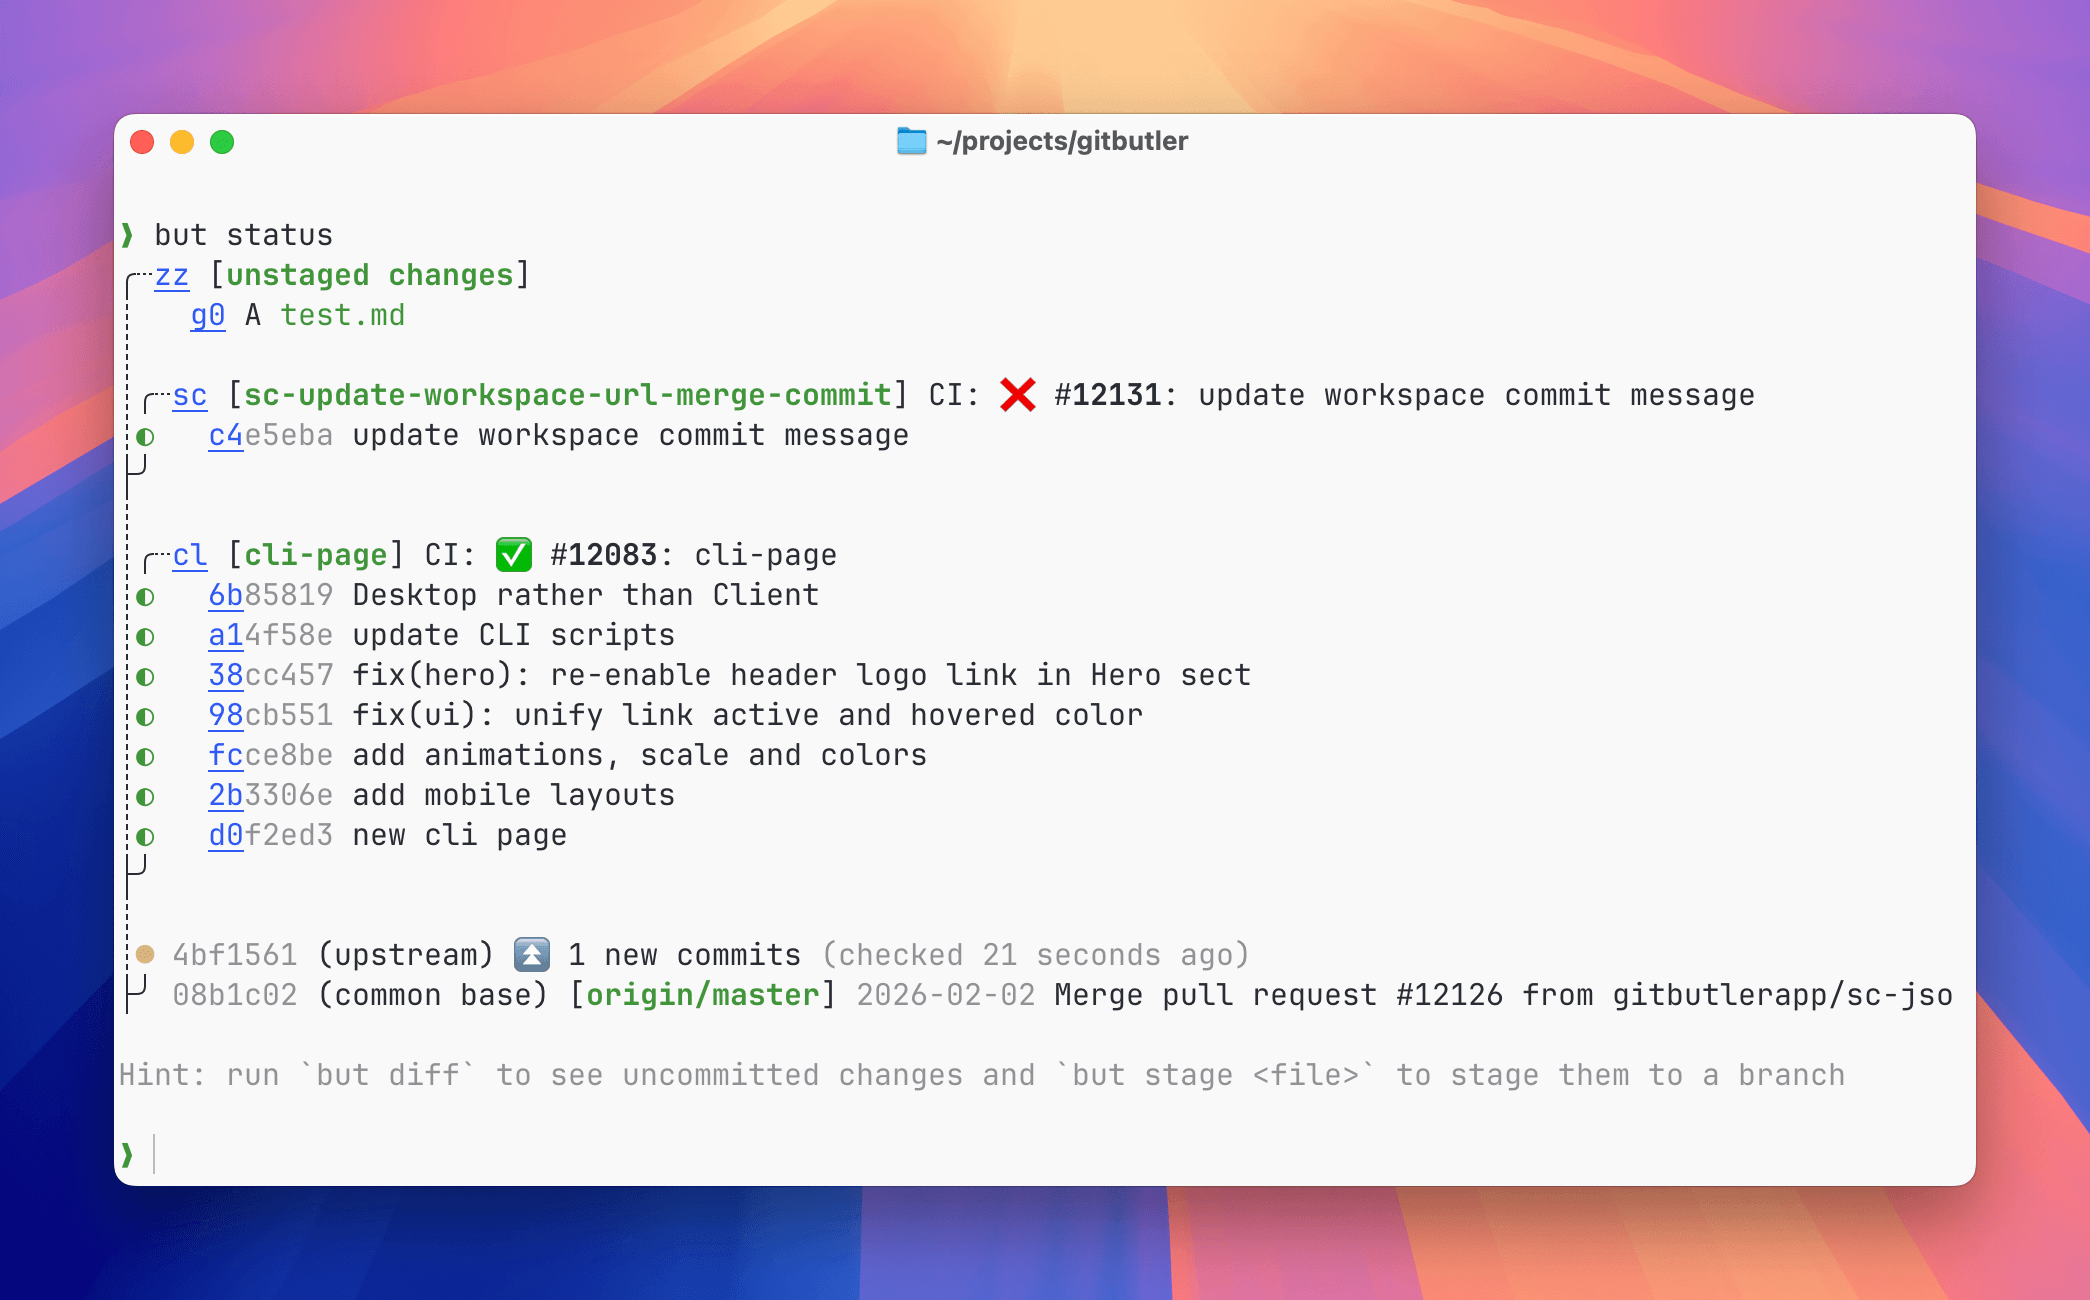Image resolution: width=2090 pixels, height=1300 pixels.
Task: Click the folder icon in the title bar
Action: pos(911,141)
